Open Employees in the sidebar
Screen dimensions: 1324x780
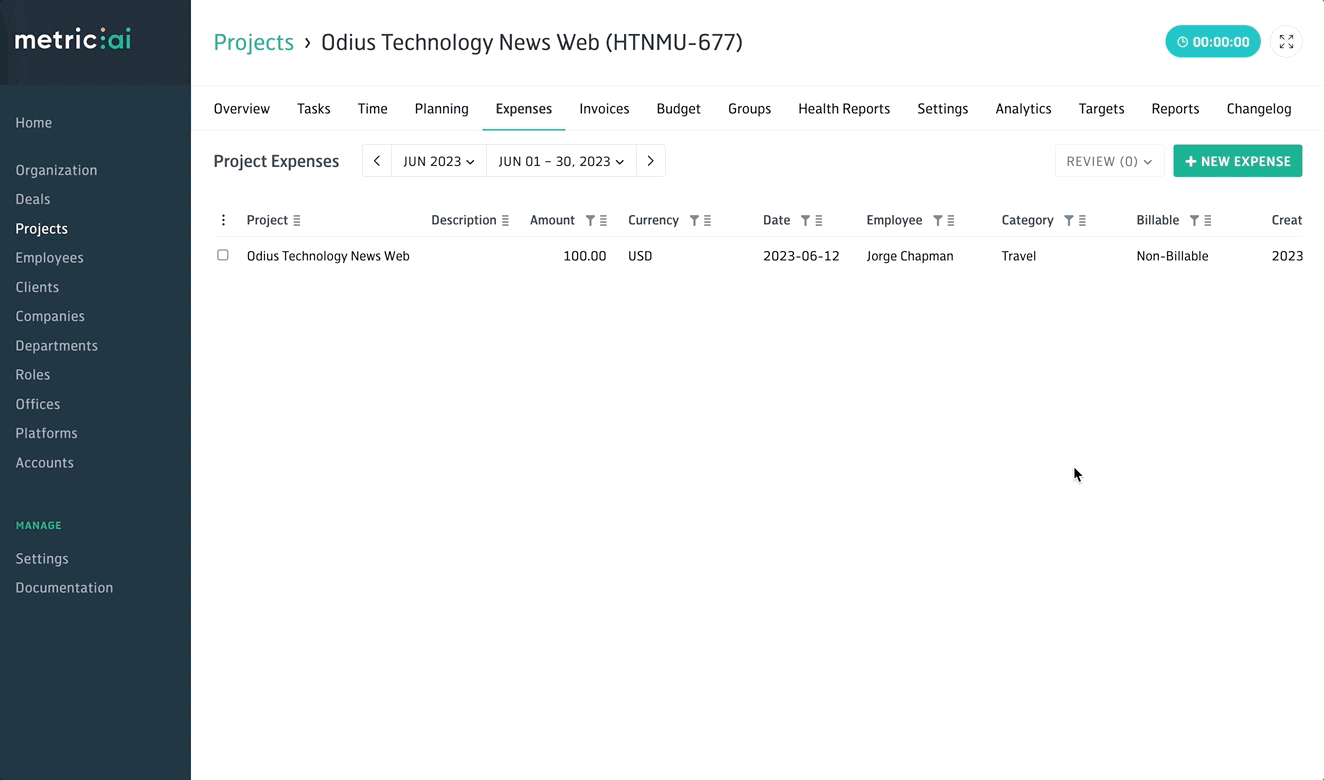tap(49, 258)
